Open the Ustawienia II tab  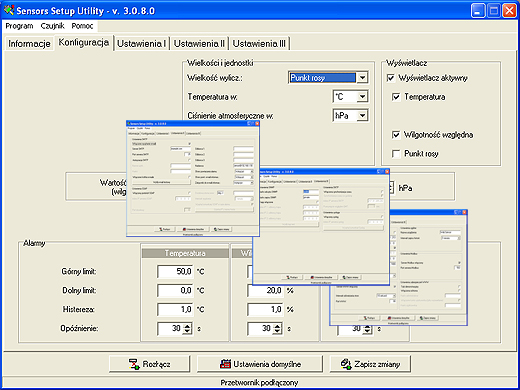tap(199, 44)
